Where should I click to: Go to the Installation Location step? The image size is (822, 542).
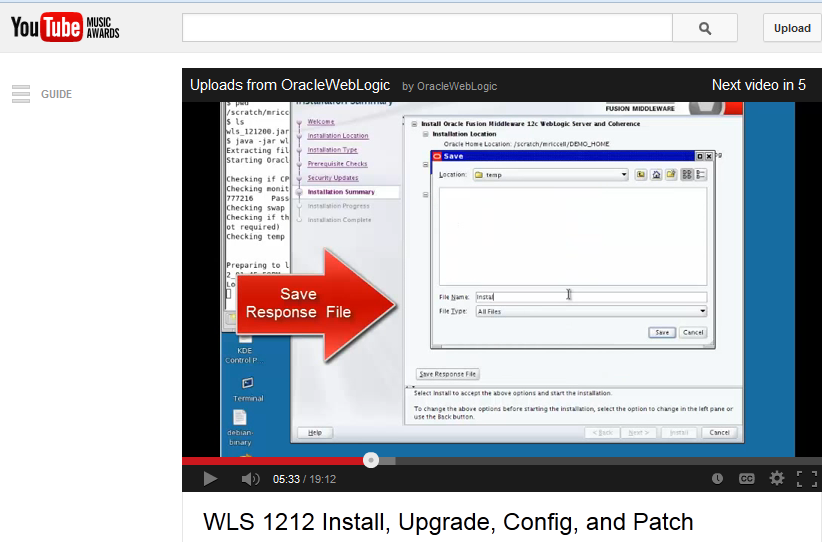click(x=338, y=136)
